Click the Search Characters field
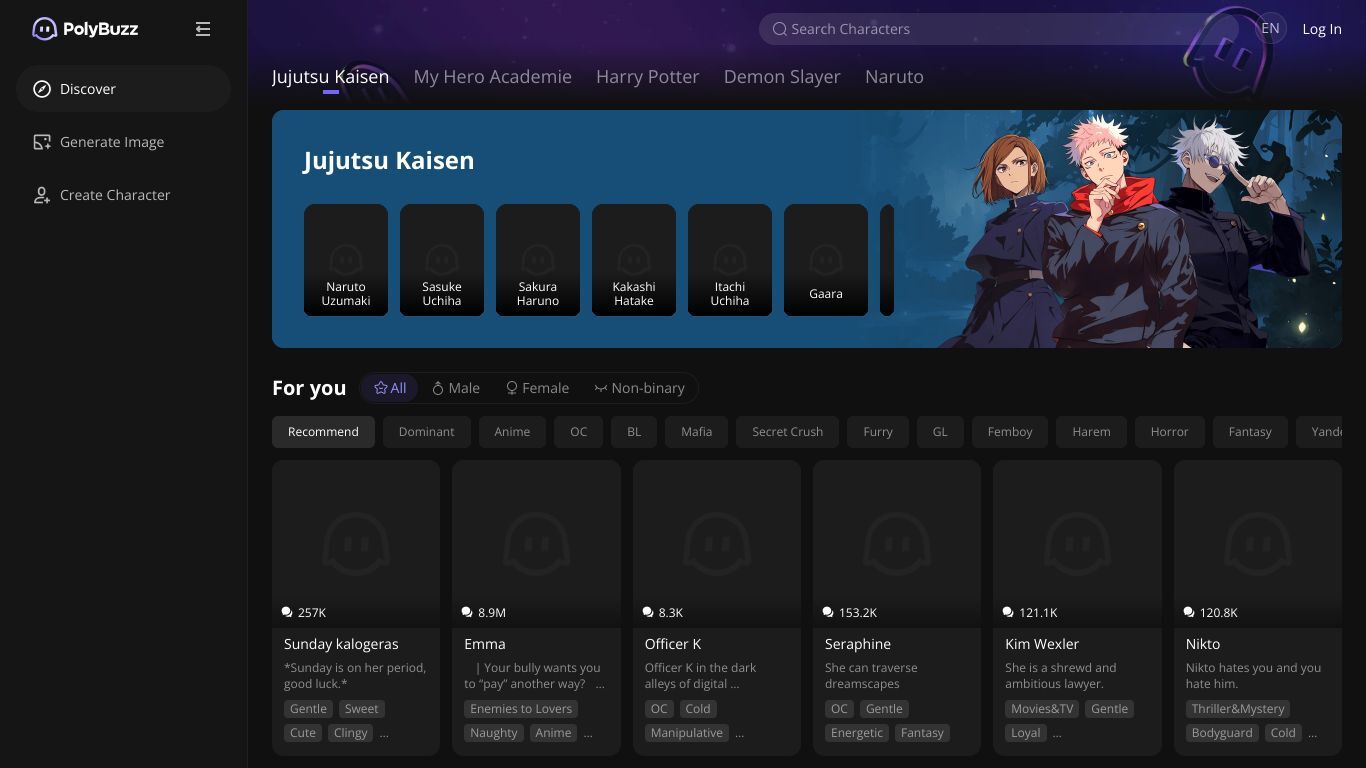The height and width of the screenshot is (768, 1366). click(1000, 29)
